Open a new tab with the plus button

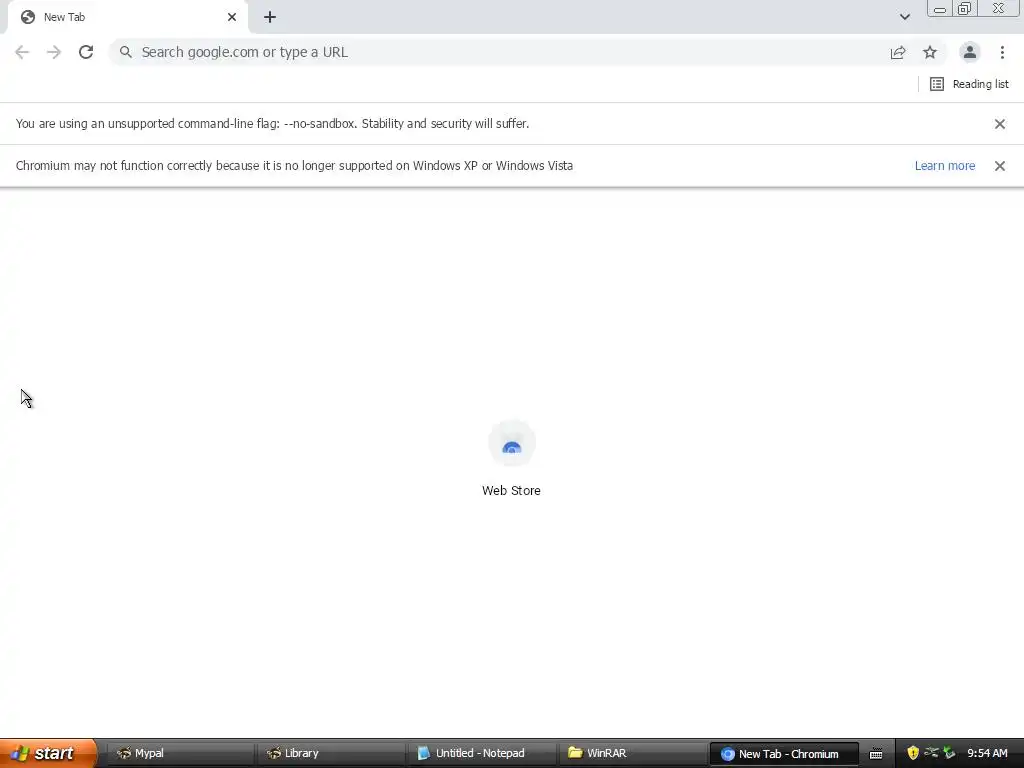[270, 18]
